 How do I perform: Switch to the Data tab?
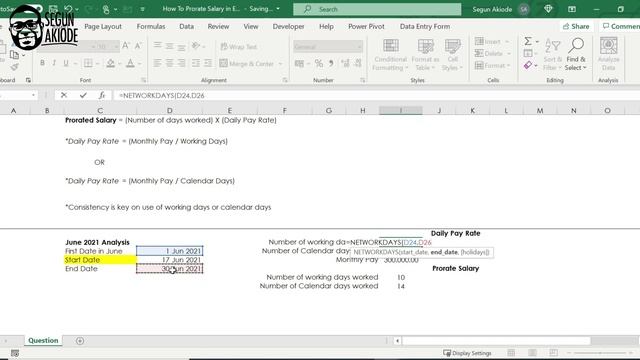click(x=187, y=26)
